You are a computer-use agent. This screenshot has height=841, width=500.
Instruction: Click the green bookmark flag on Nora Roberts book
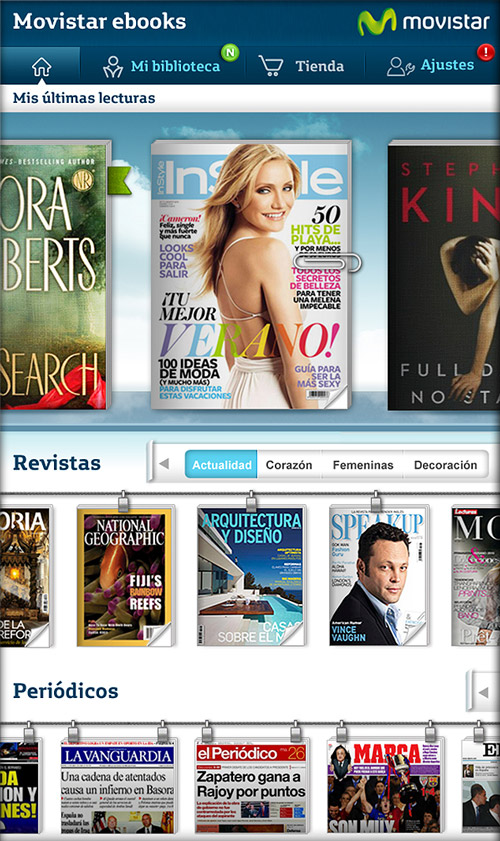point(119,180)
